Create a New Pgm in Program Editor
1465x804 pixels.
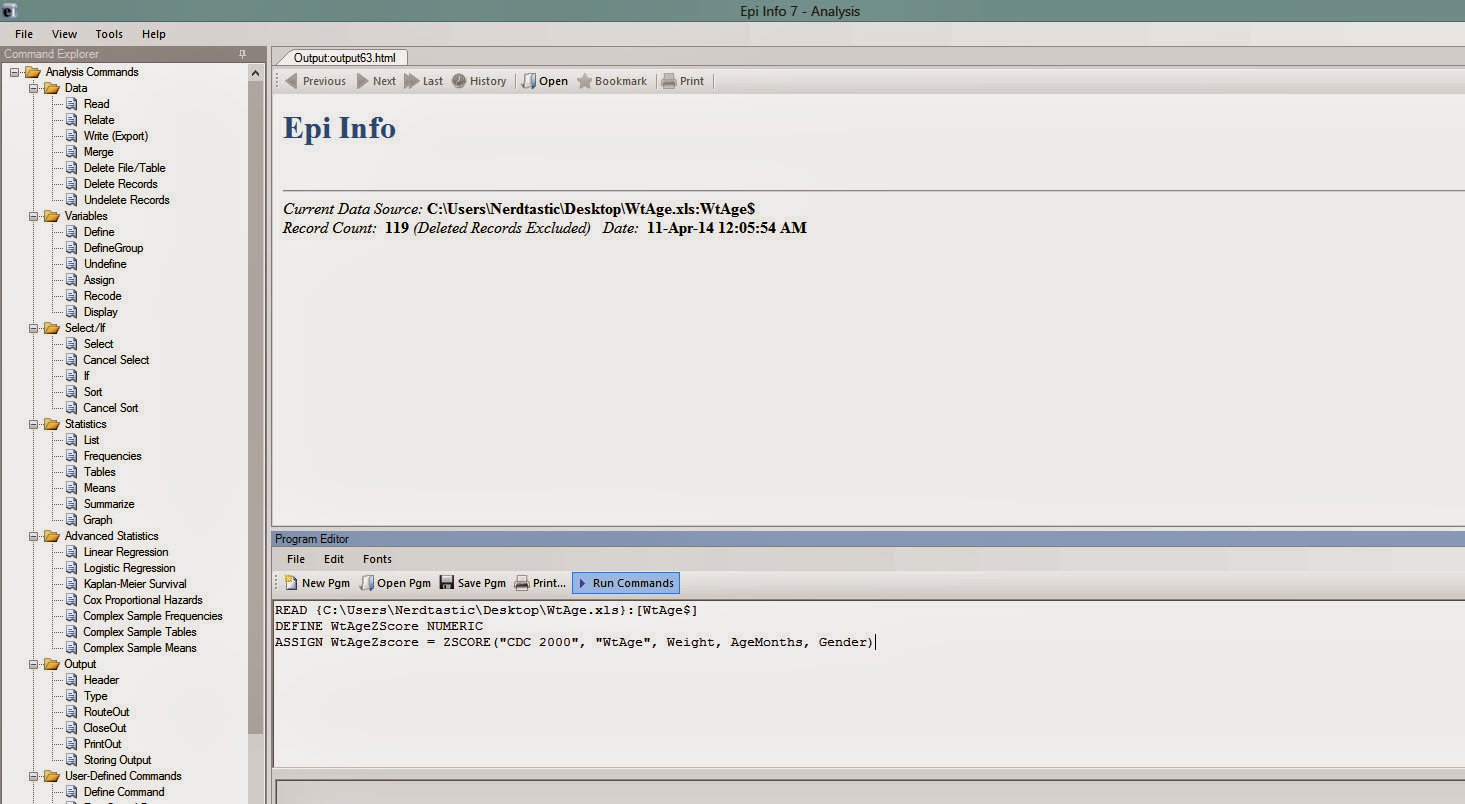tap(317, 583)
